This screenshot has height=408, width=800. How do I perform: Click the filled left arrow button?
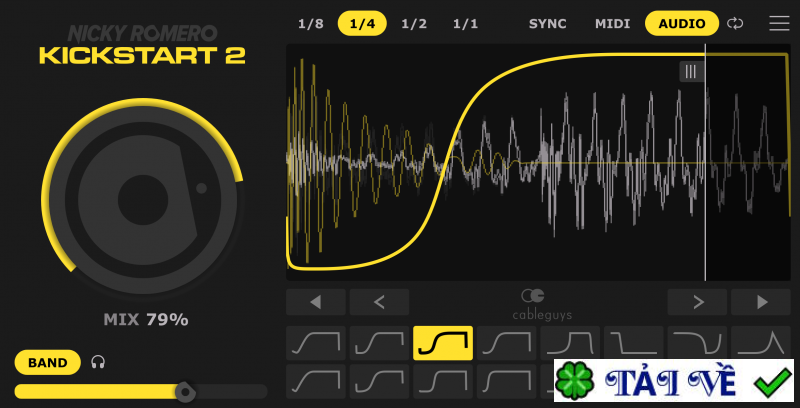click(x=316, y=302)
